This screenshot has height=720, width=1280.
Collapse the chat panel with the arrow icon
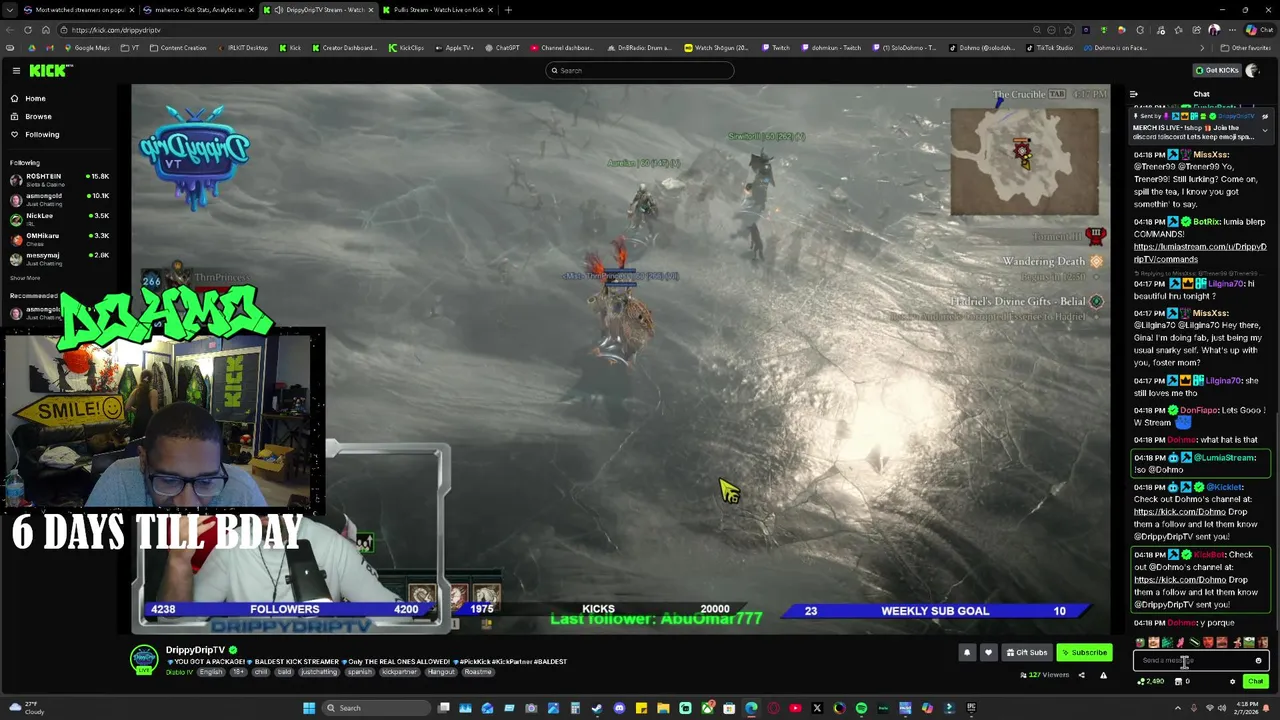[x=1133, y=94]
